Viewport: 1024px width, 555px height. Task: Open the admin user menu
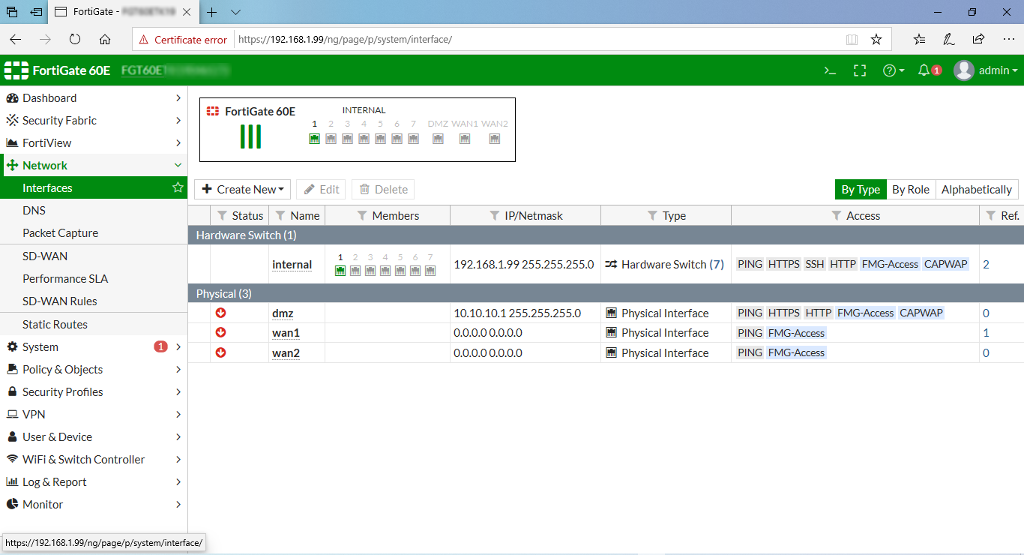[x=985, y=71]
